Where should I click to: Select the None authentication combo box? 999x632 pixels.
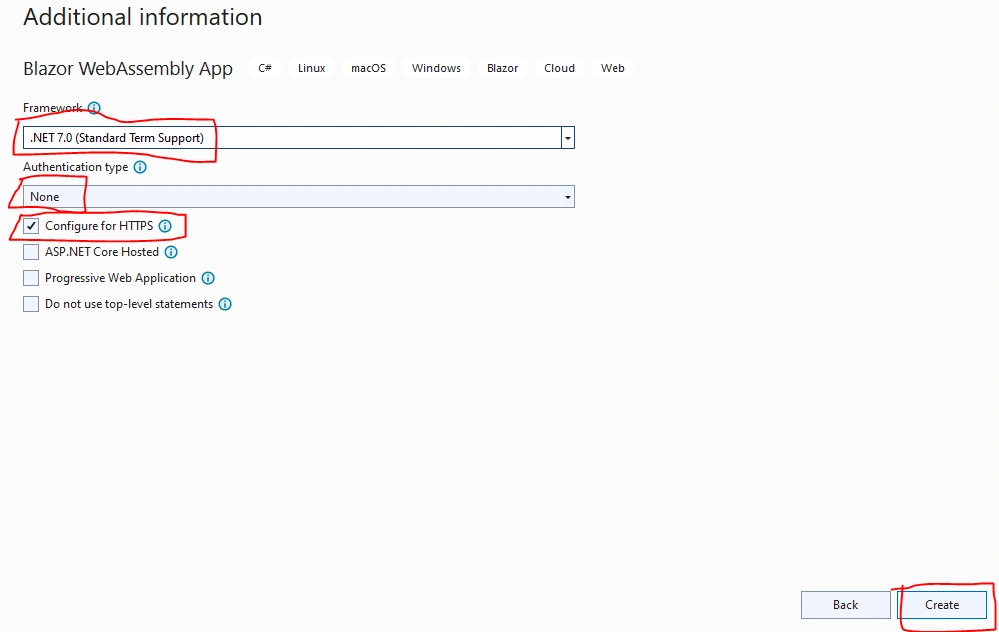299,197
